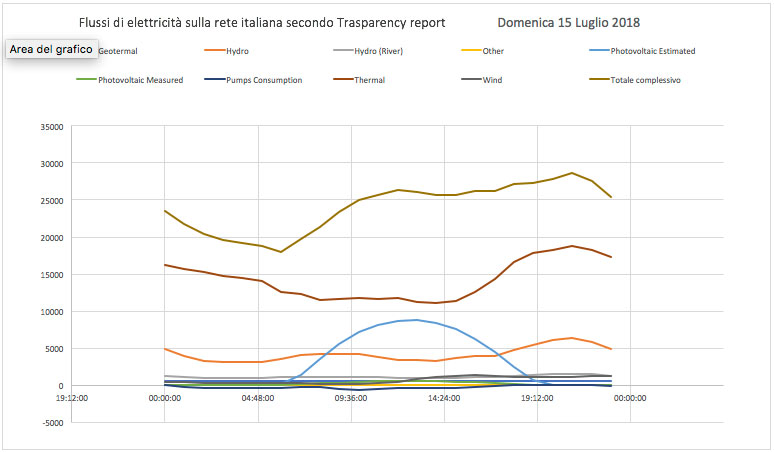This screenshot has width=774, height=452.
Task: Select the chart title about Flussi di elettricità
Action: pos(262,22)
